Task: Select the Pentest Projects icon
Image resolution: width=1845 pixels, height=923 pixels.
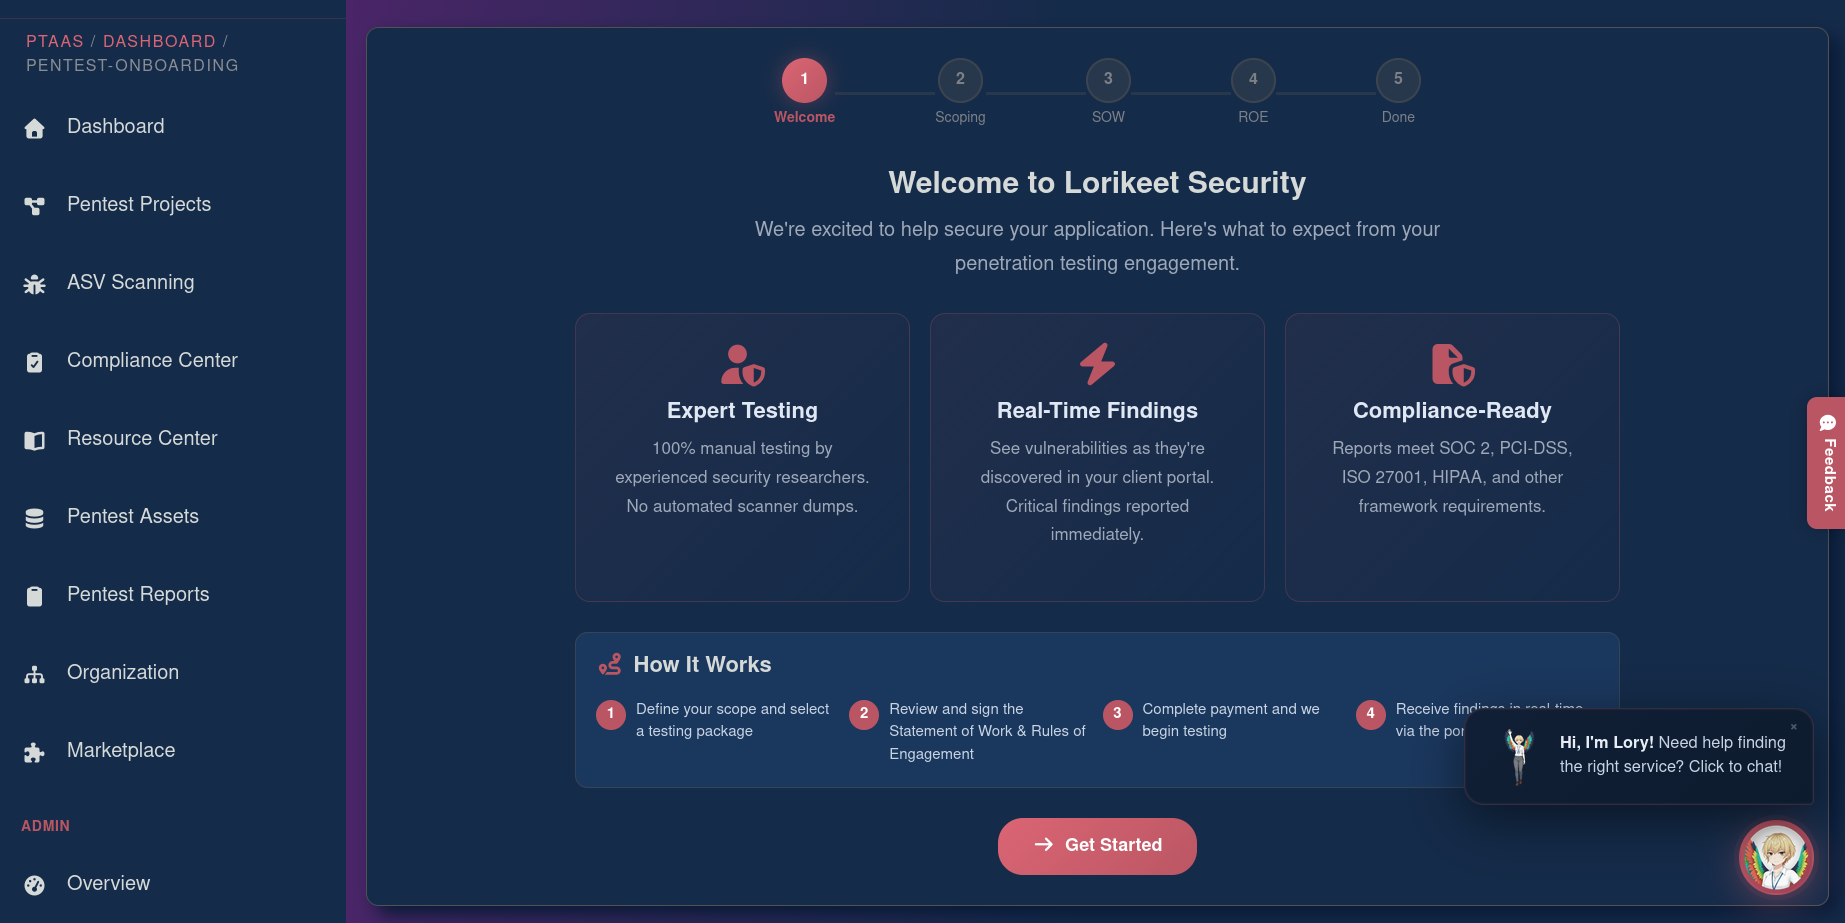Action: [x=35, y=205]
